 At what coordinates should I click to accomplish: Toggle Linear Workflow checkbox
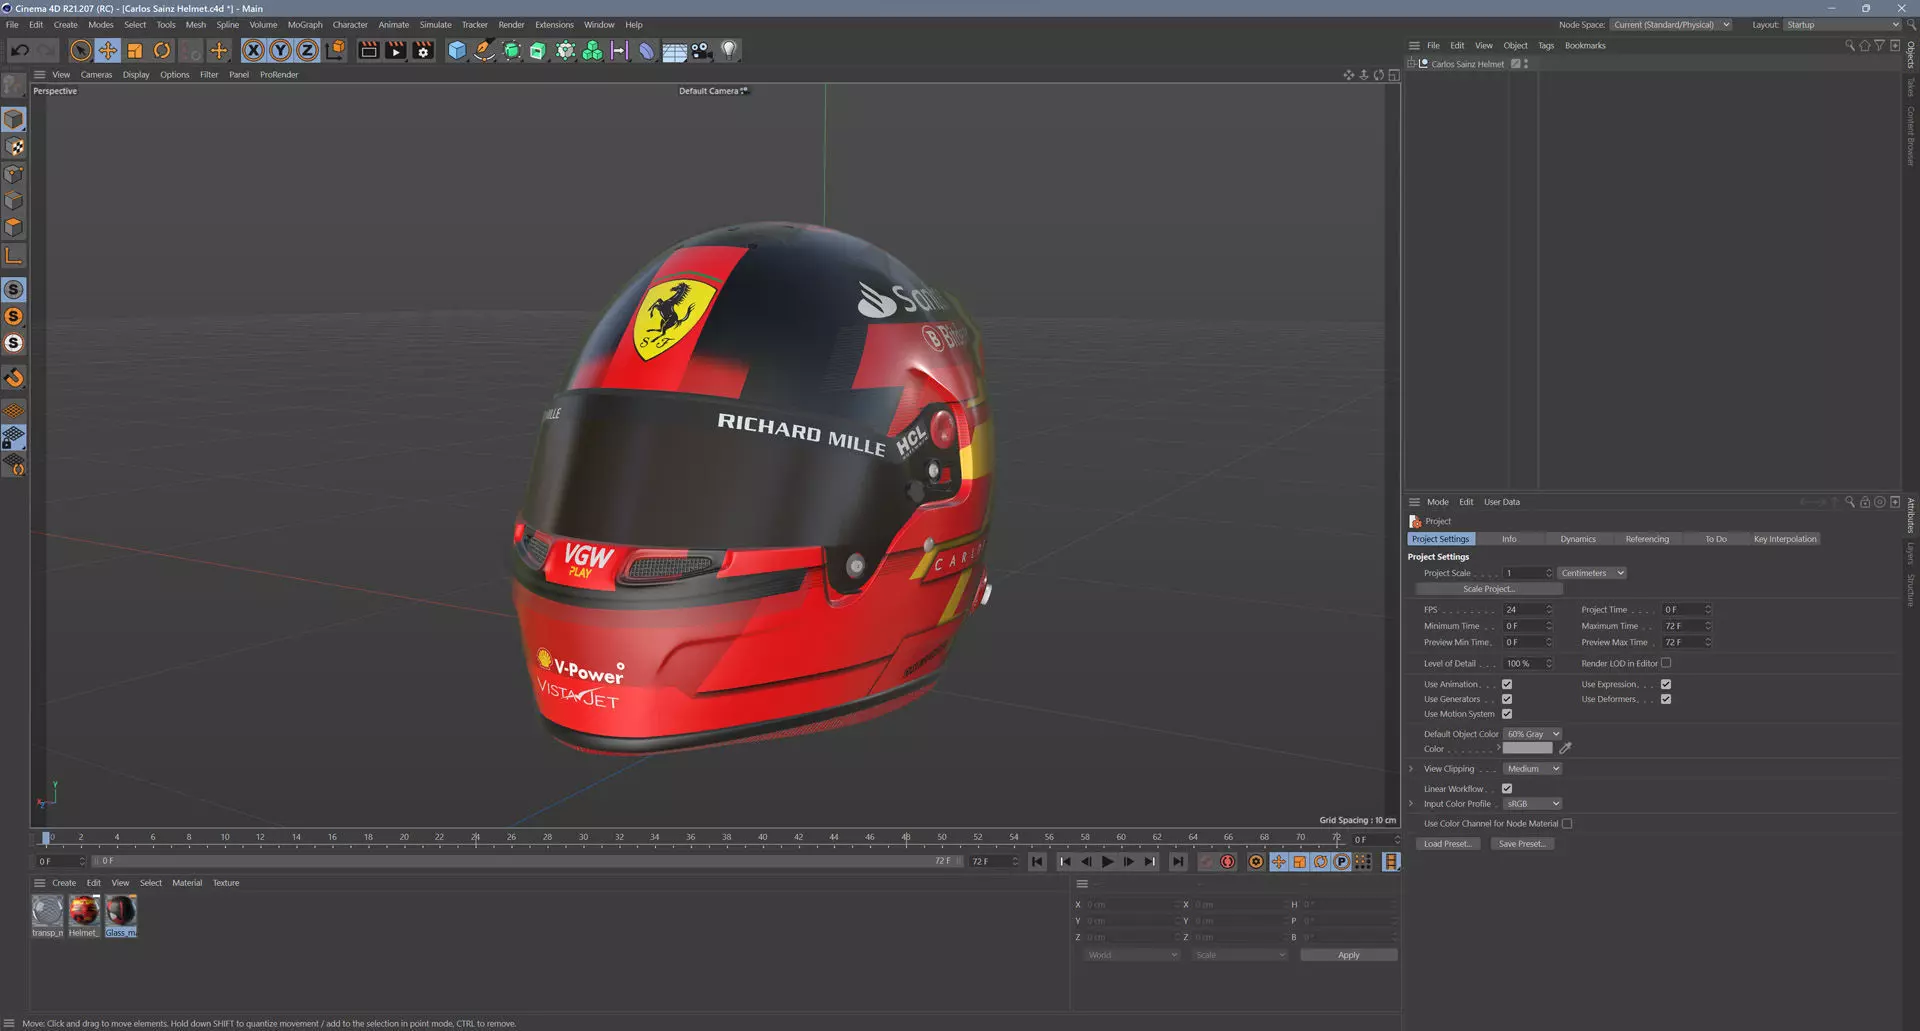[1507, 789]
